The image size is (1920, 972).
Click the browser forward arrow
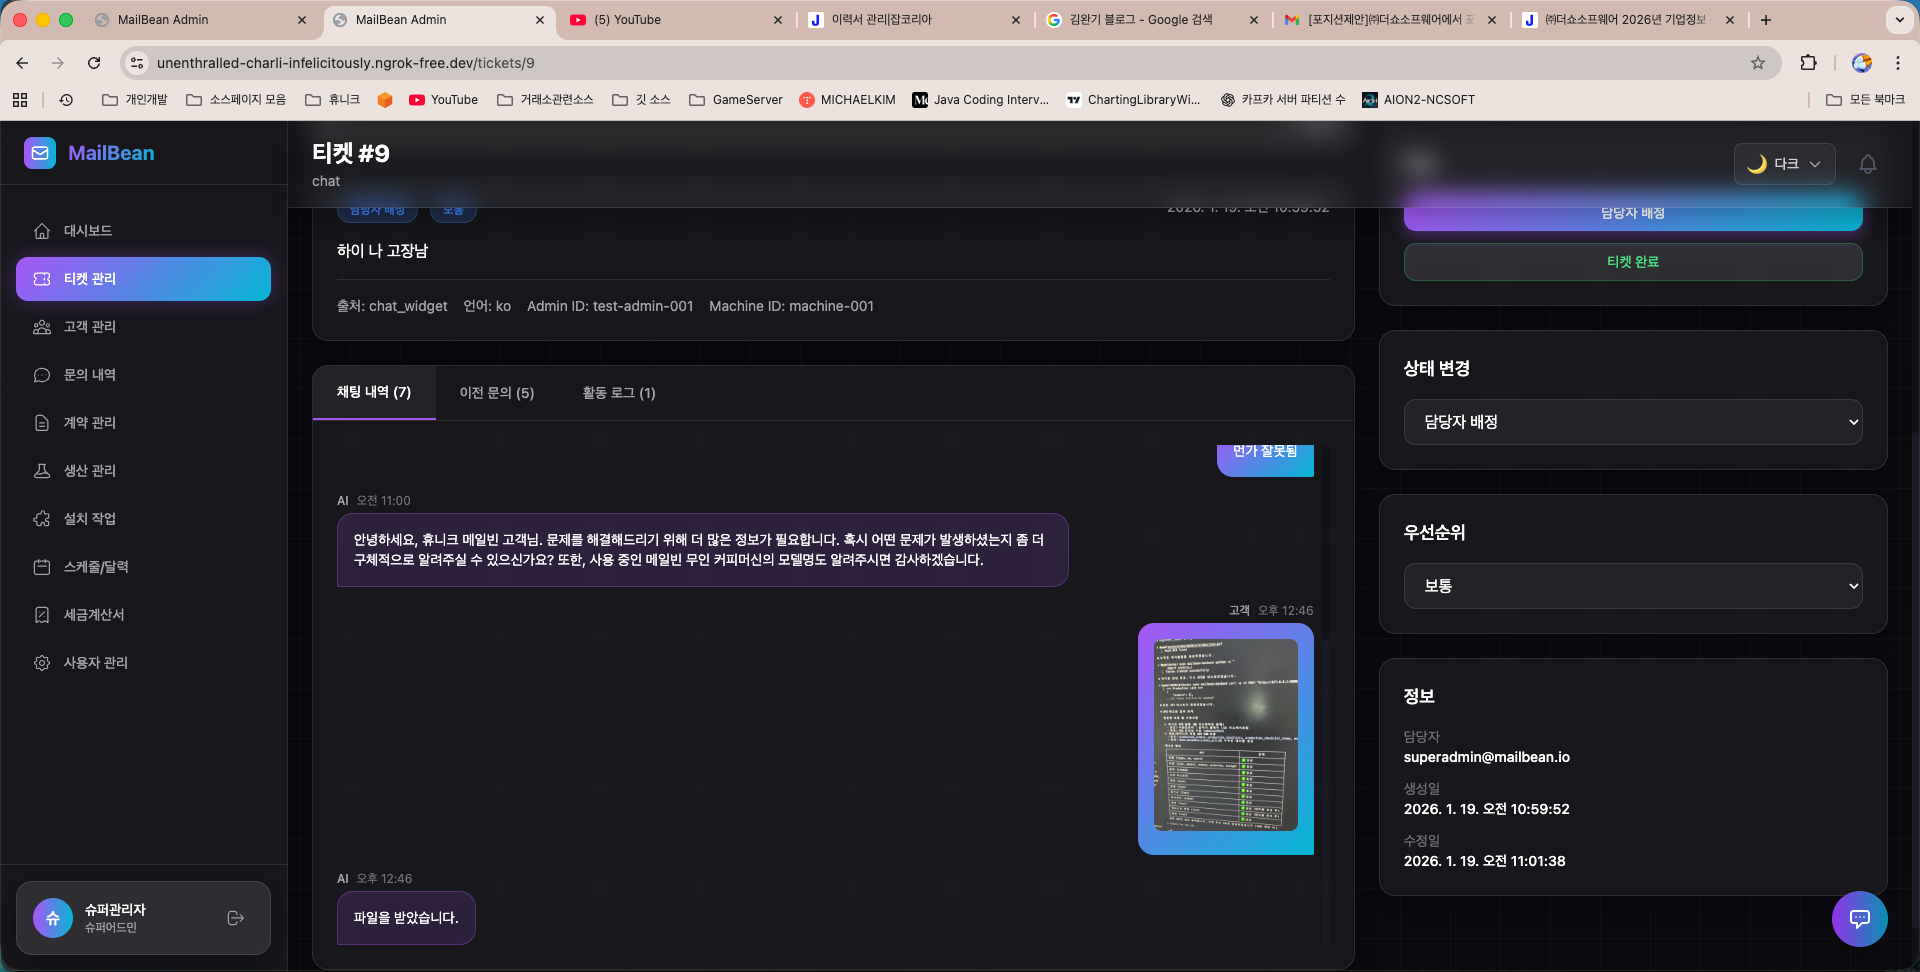[x=58, y=63]
